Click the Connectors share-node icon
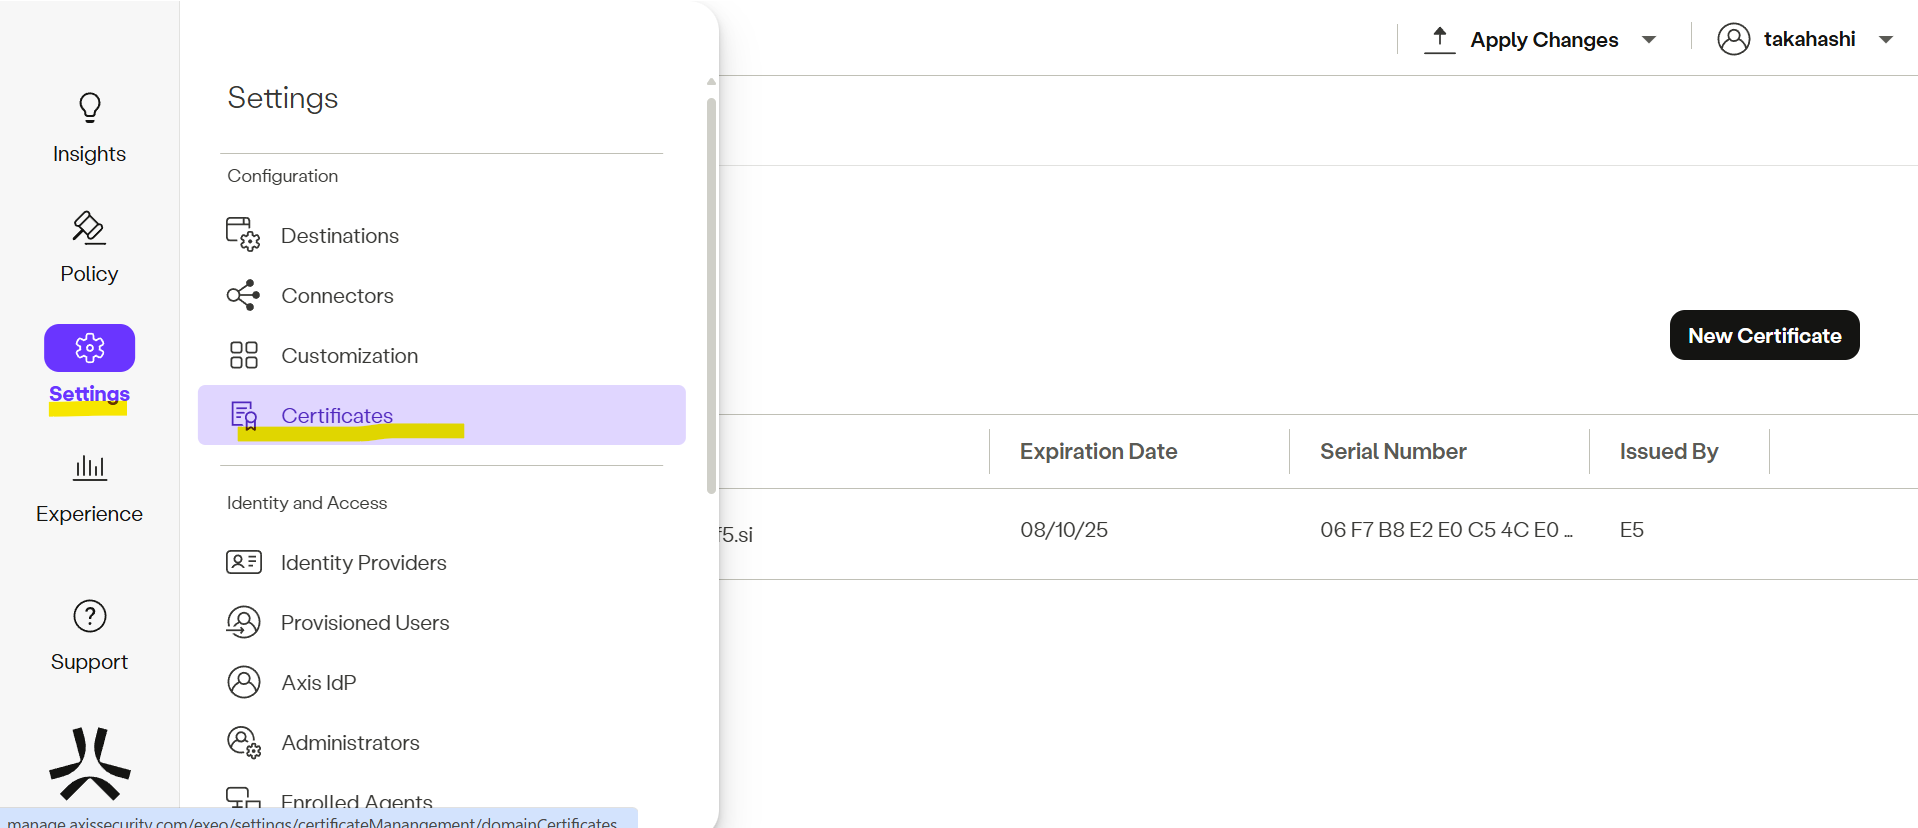 click(x=243, y=295)
